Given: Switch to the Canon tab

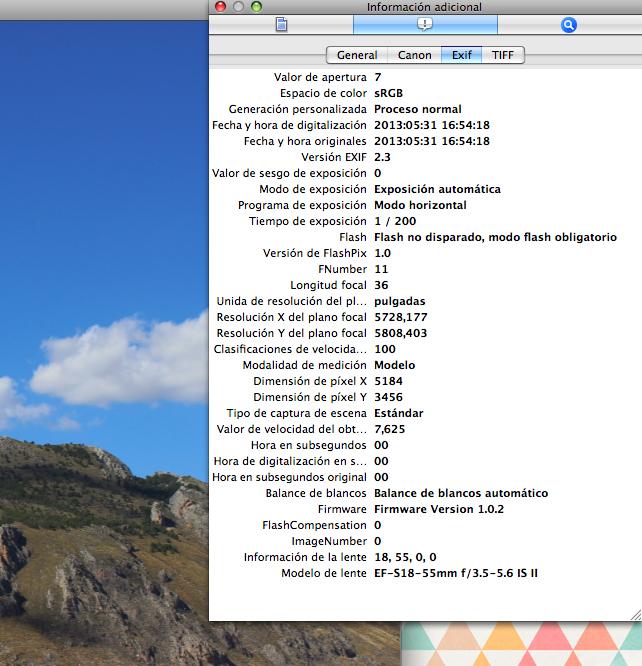Looking at the screenshot, I should pyautogui.click(x=414, y=55).
